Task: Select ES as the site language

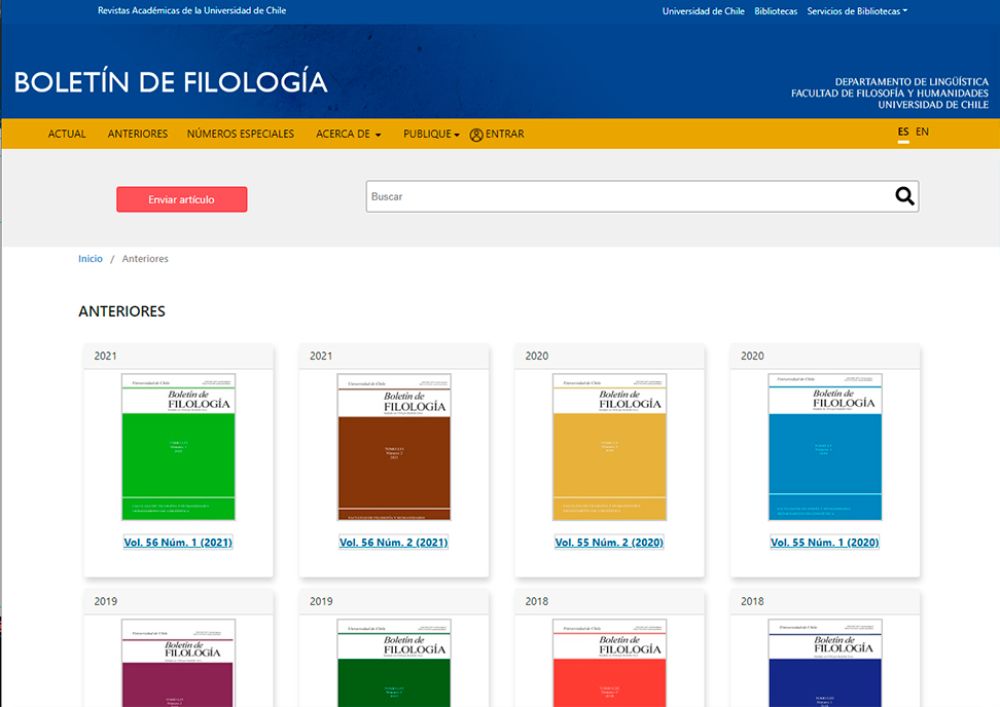Action: [902, 131]
